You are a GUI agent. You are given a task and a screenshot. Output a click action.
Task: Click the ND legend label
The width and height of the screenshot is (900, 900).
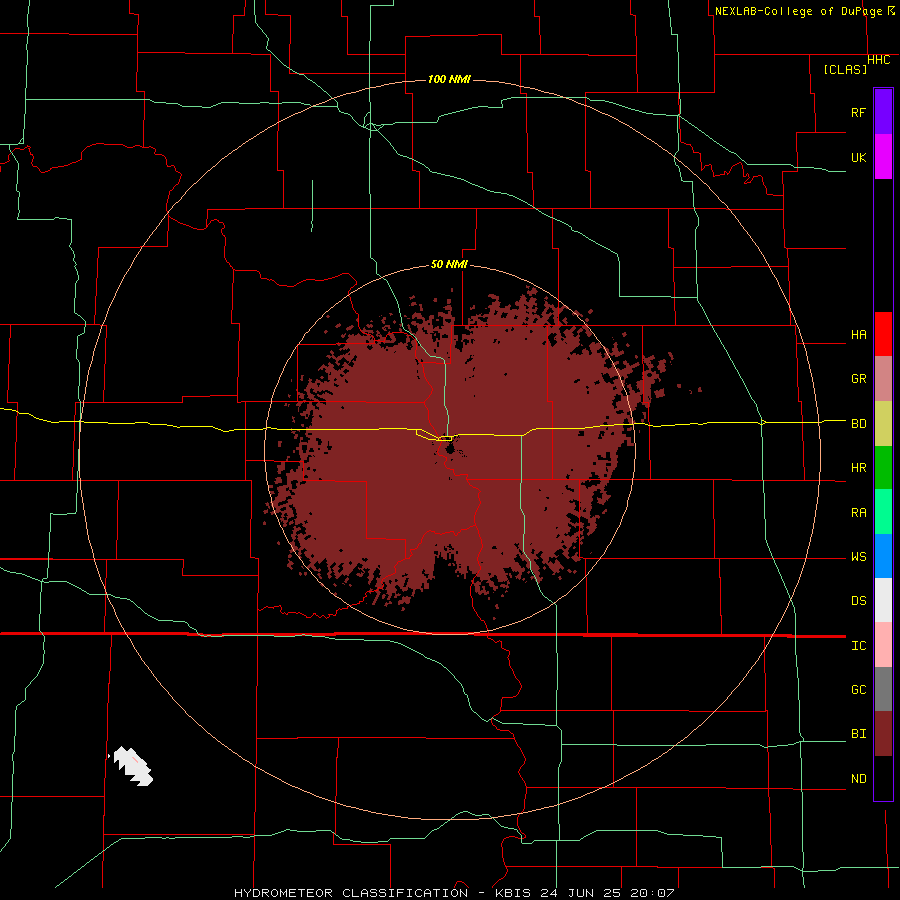click(x=858, y=779)
